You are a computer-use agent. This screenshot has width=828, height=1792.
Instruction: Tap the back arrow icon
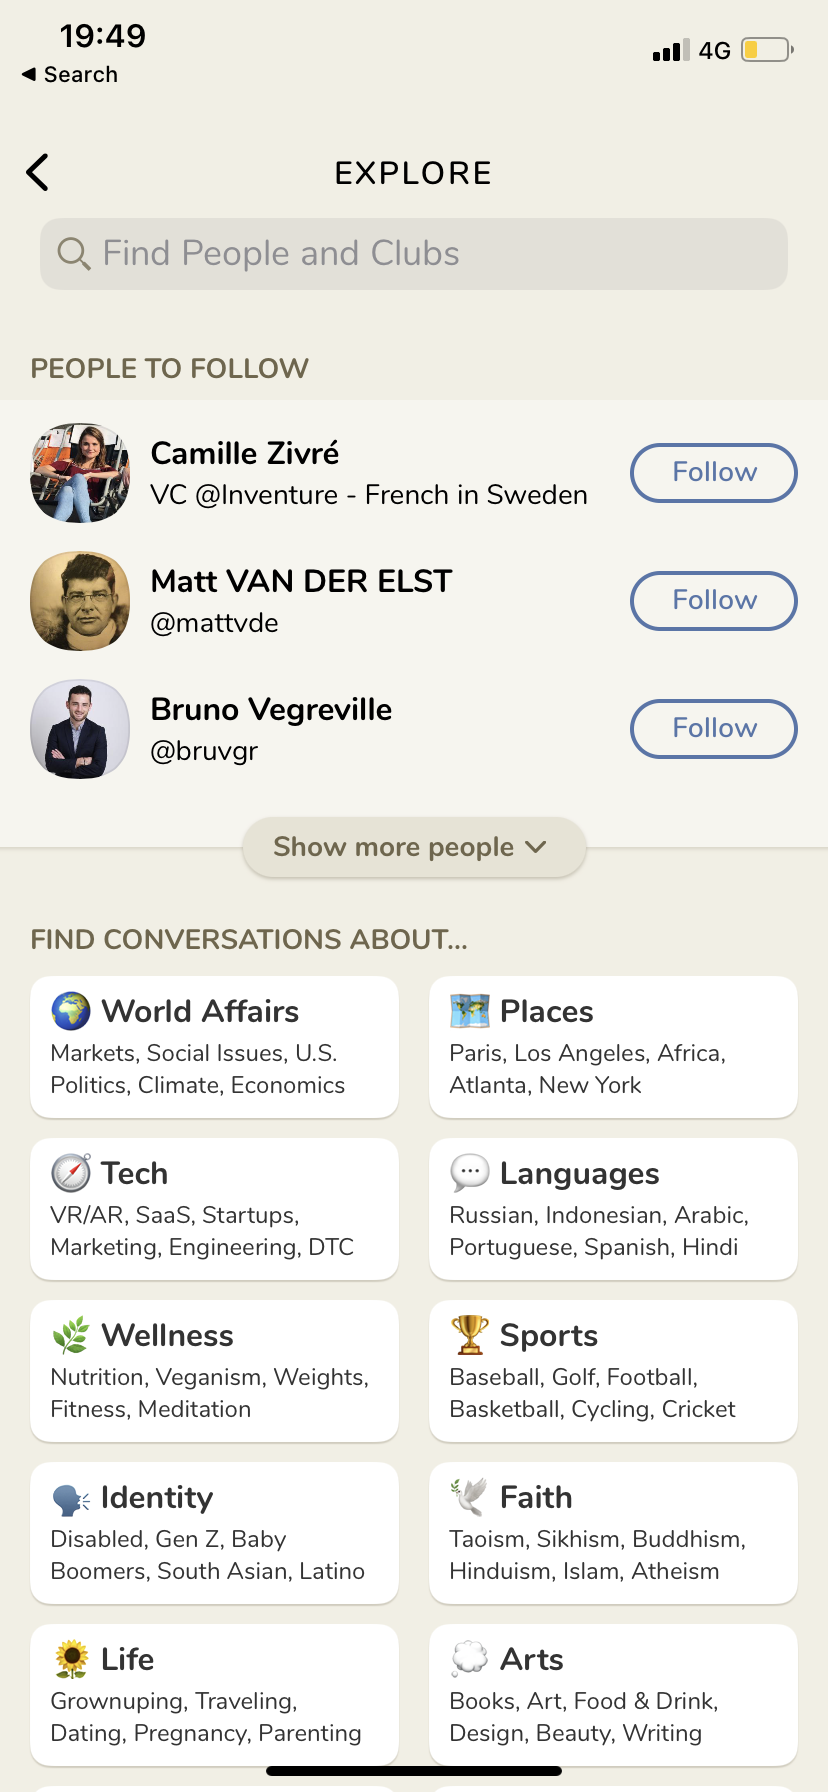[38, 172]
